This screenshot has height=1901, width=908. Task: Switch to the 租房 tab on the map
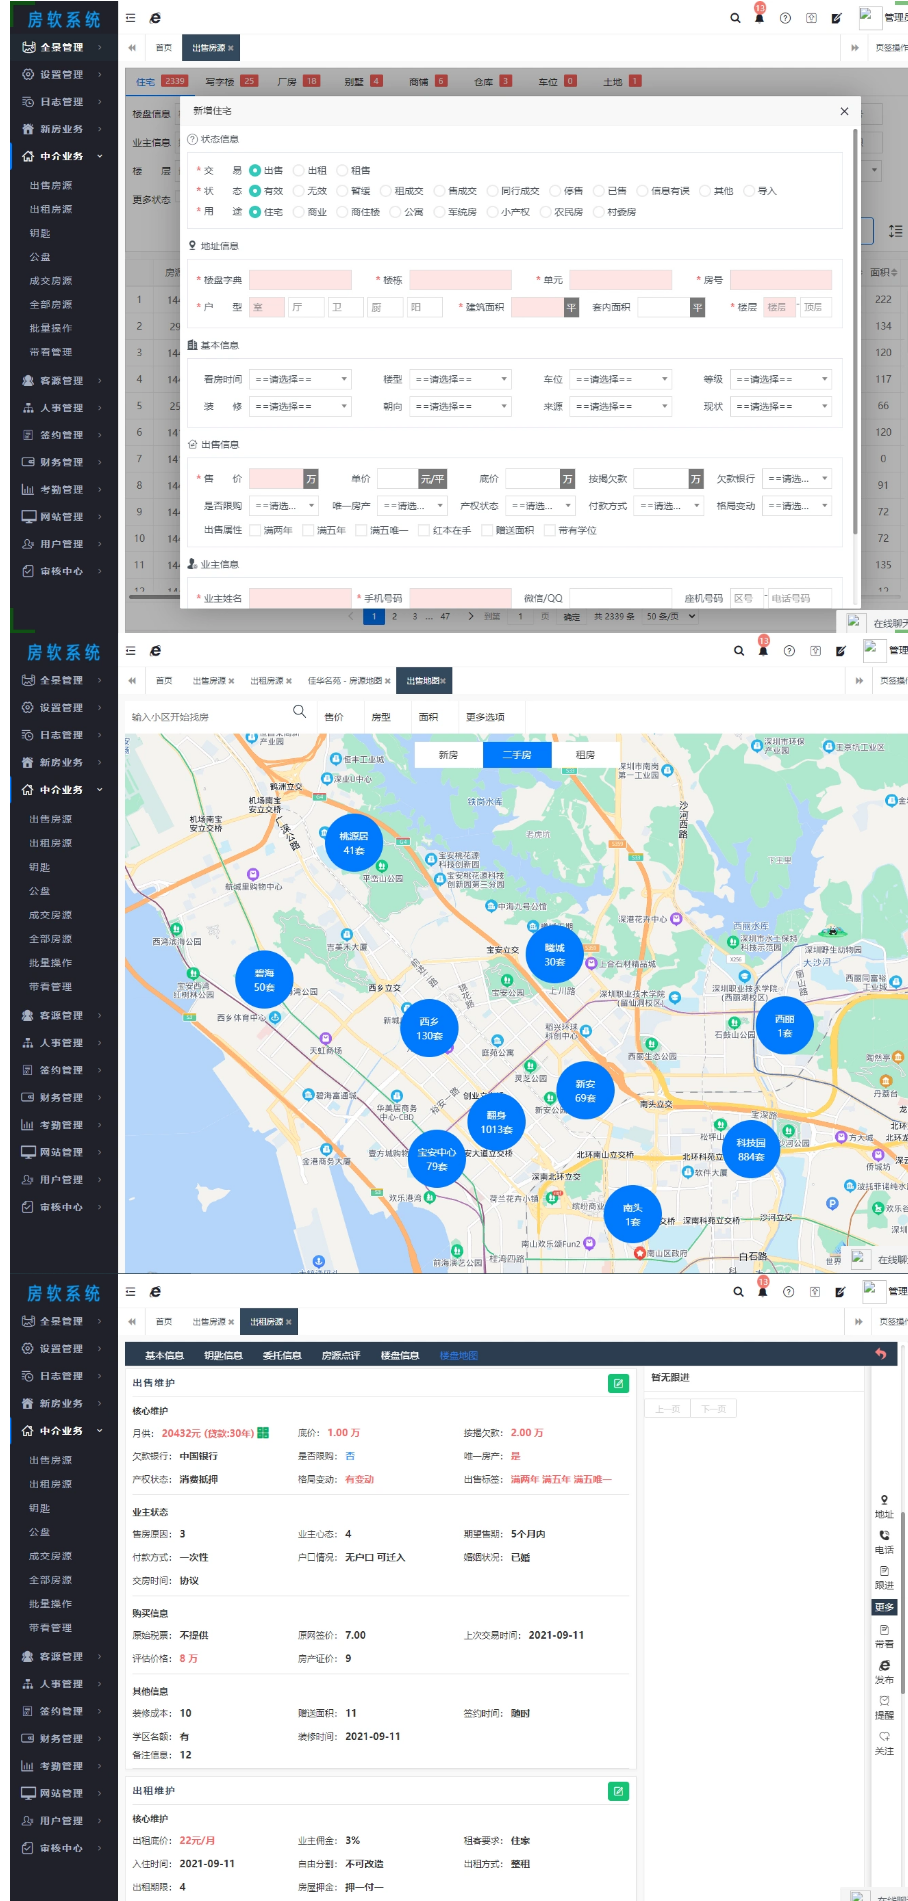(x=586, y=755)
